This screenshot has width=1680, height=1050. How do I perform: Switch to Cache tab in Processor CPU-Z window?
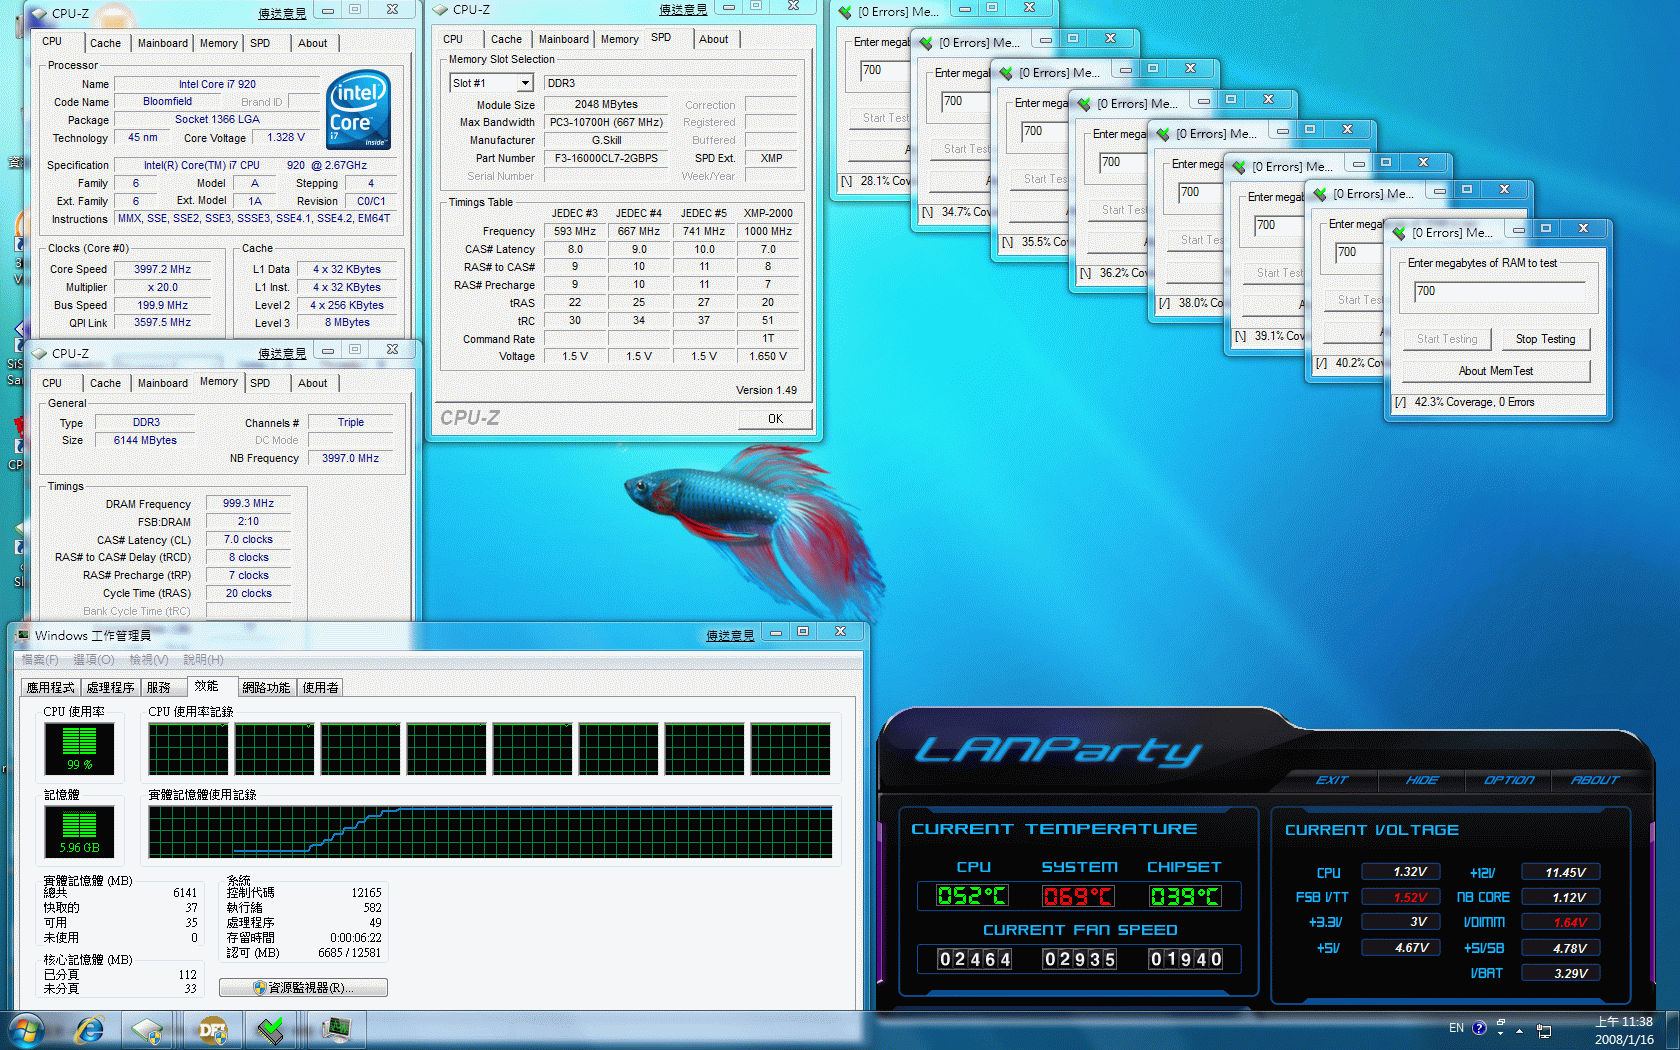[105, 43]
